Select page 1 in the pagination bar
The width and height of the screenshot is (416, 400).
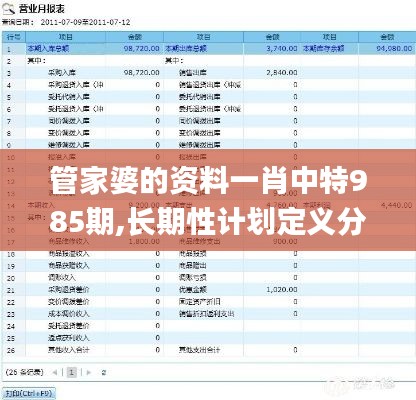[72, 372]
